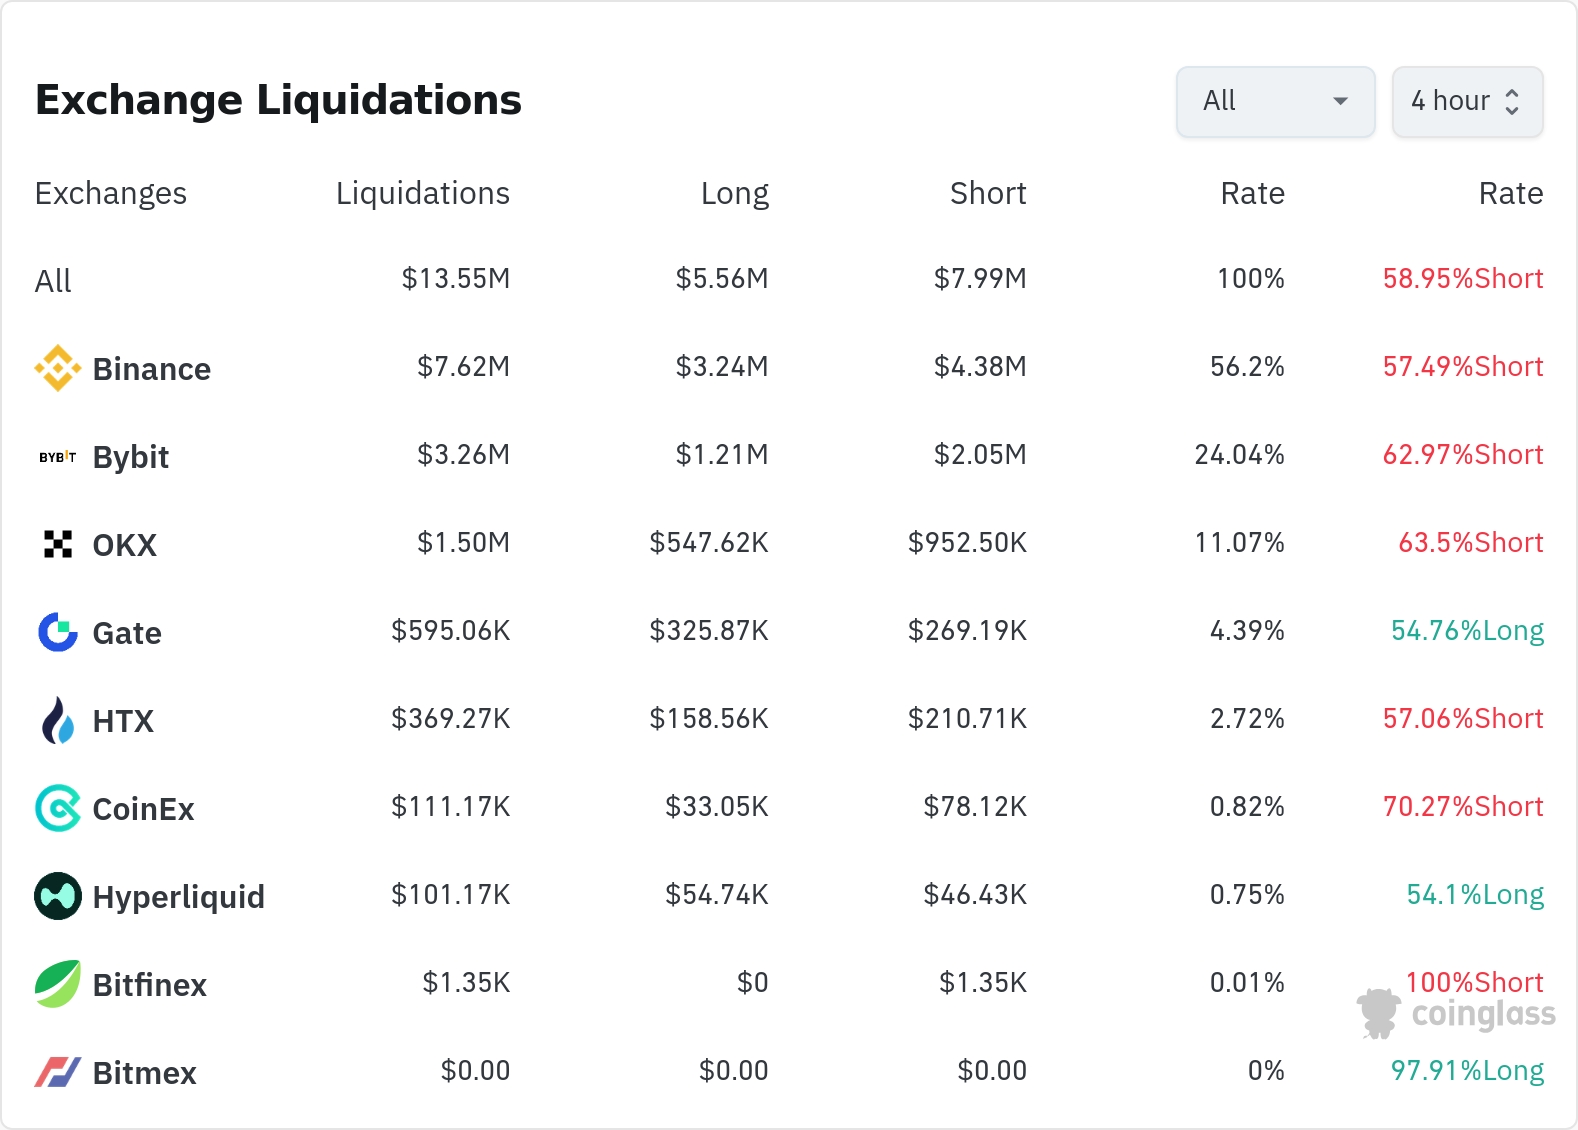The width and height of the screenshot is (1578, 1130).
Task: Click the Liquidations column header
Action: click(x=422, y=193)
